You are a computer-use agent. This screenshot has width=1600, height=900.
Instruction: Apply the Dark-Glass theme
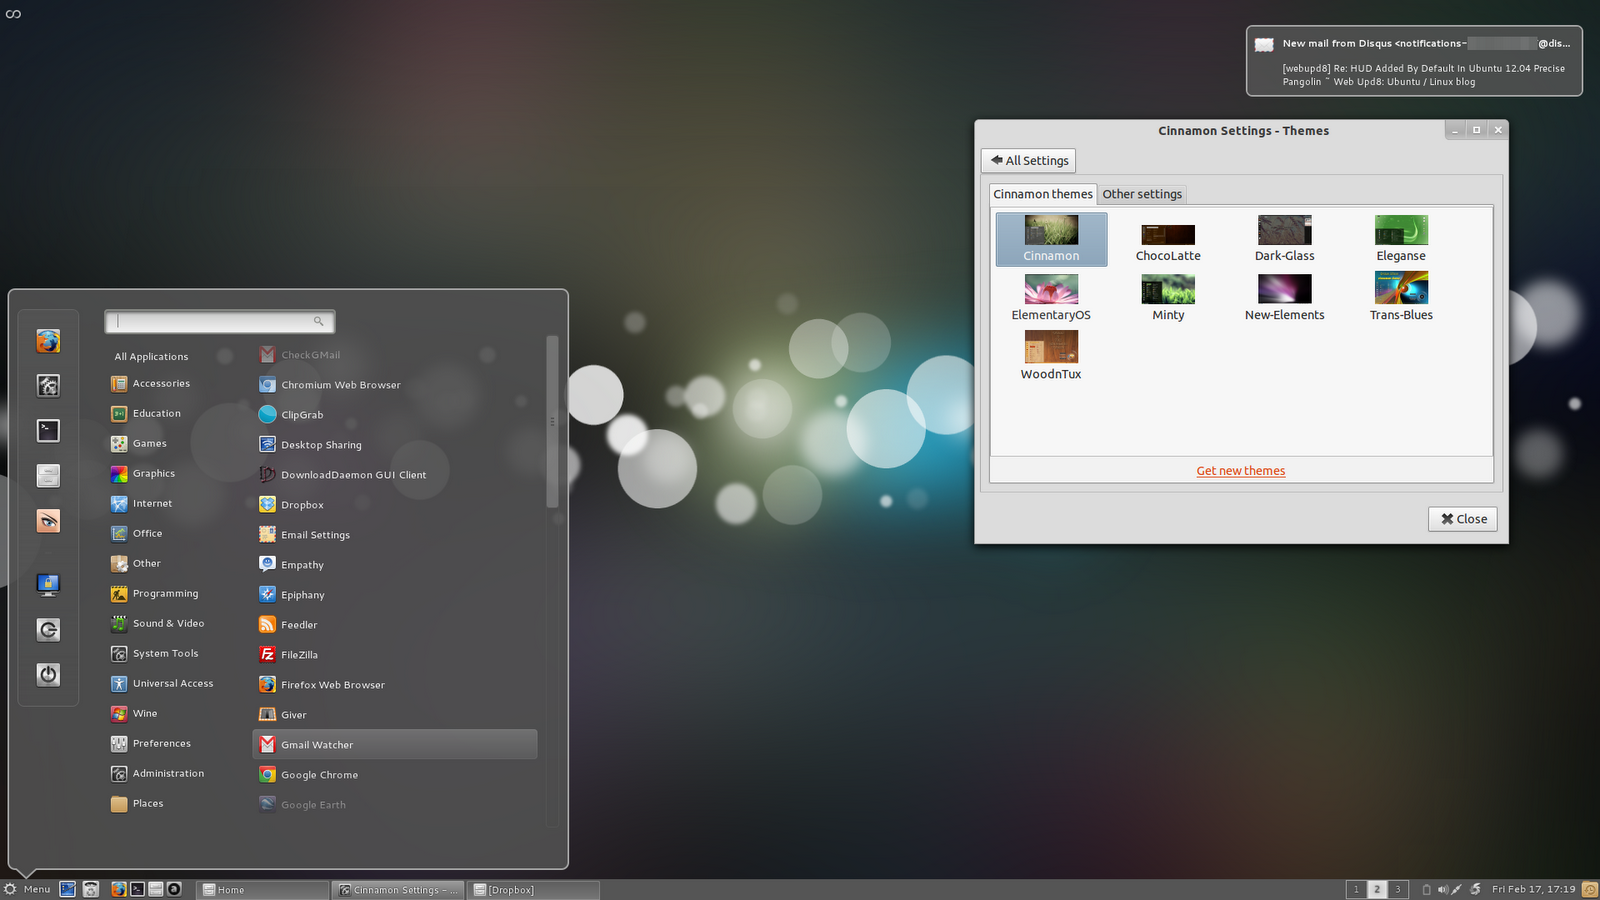(1284, 229)
